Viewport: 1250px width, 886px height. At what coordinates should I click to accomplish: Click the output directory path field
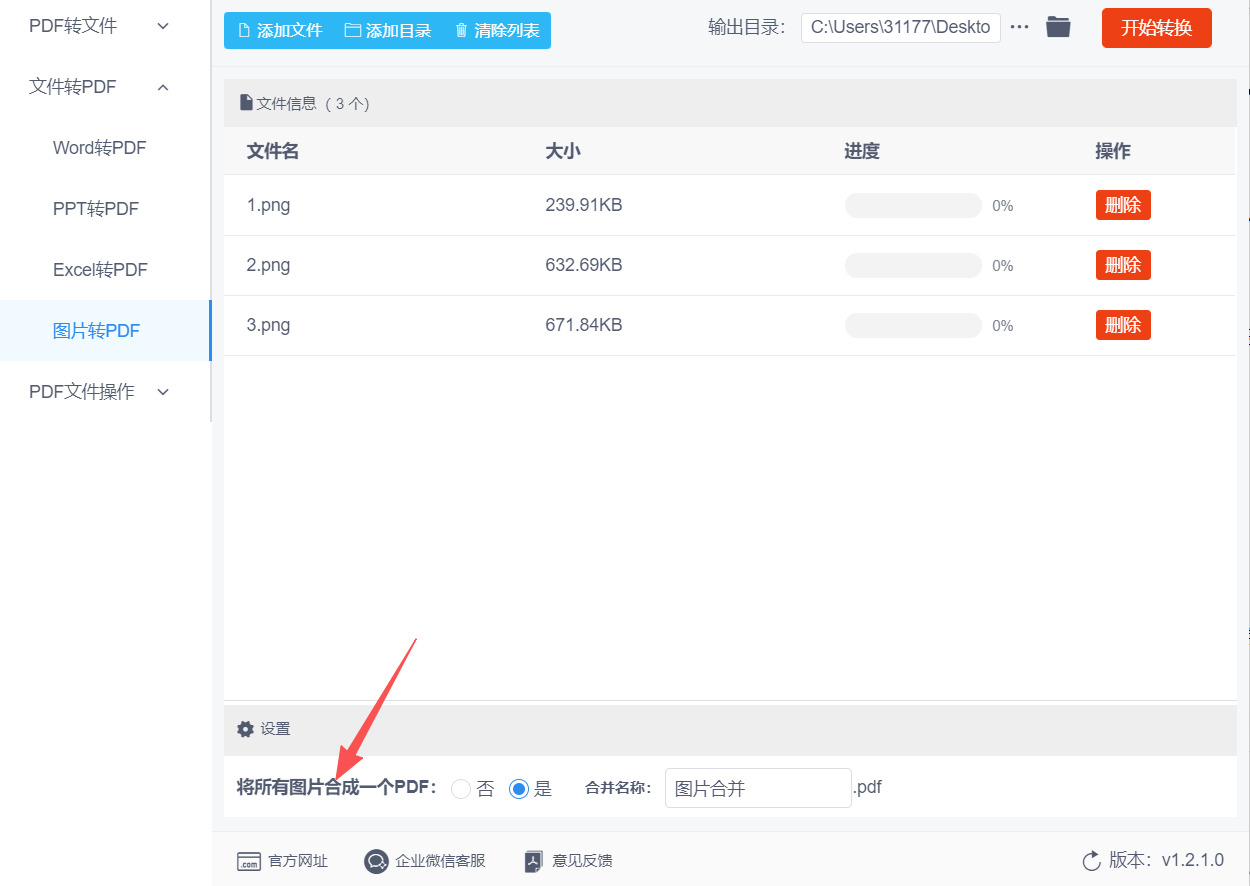point(901,27)
